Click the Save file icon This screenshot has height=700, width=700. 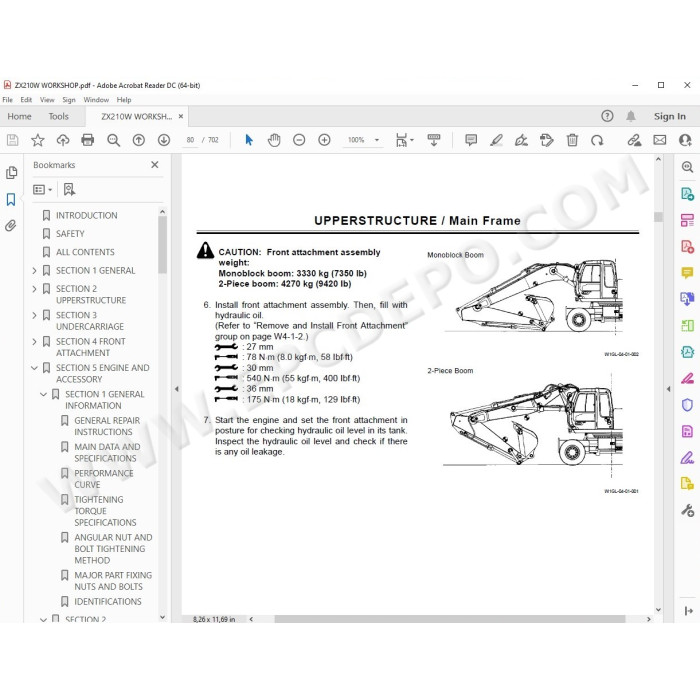coord(12,140)
